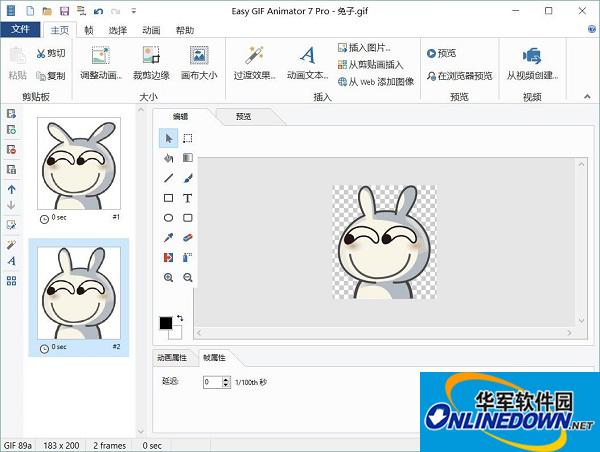Click the 动画文本 animated text button
Viewport: 600px width, 452px height.
(308, 63)
